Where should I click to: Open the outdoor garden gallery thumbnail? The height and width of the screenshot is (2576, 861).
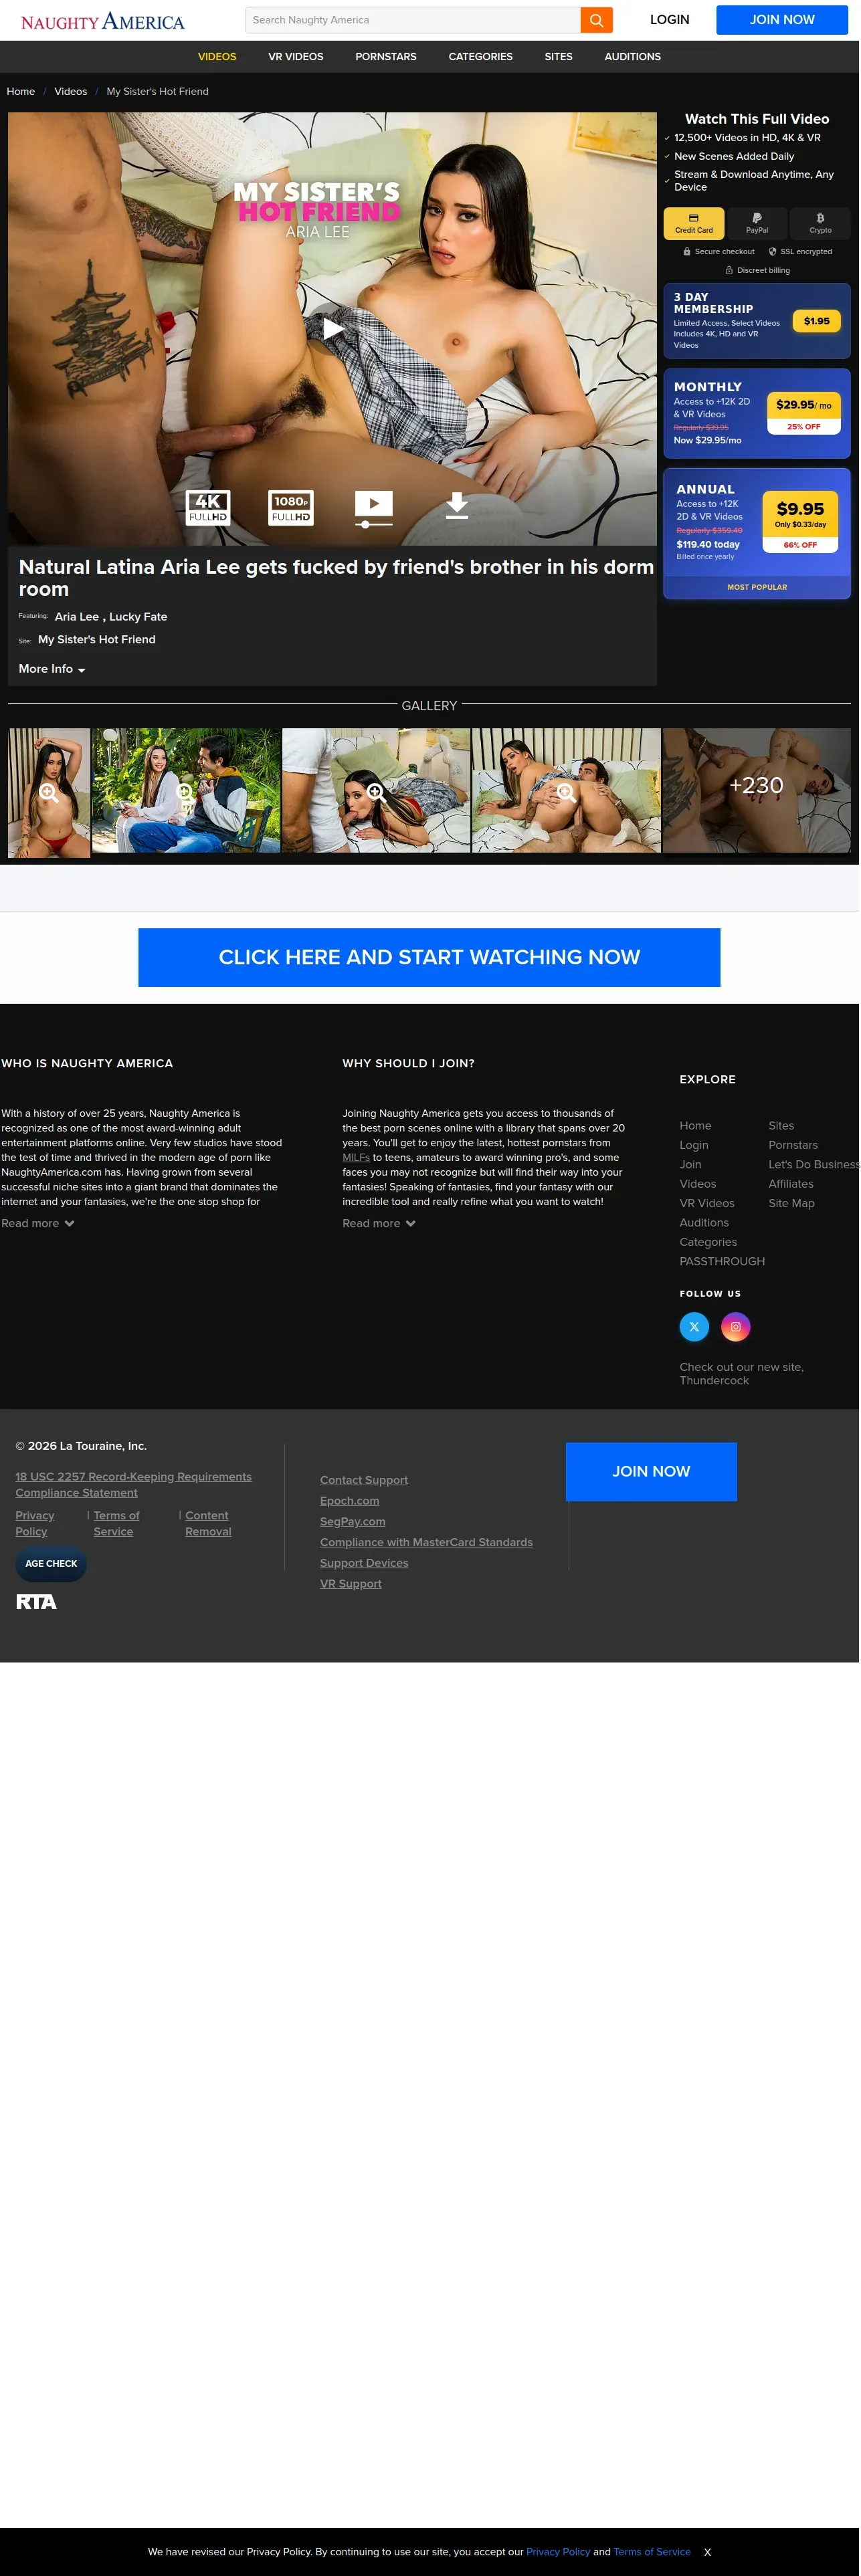pyautogui.click(x=187, y=791)
